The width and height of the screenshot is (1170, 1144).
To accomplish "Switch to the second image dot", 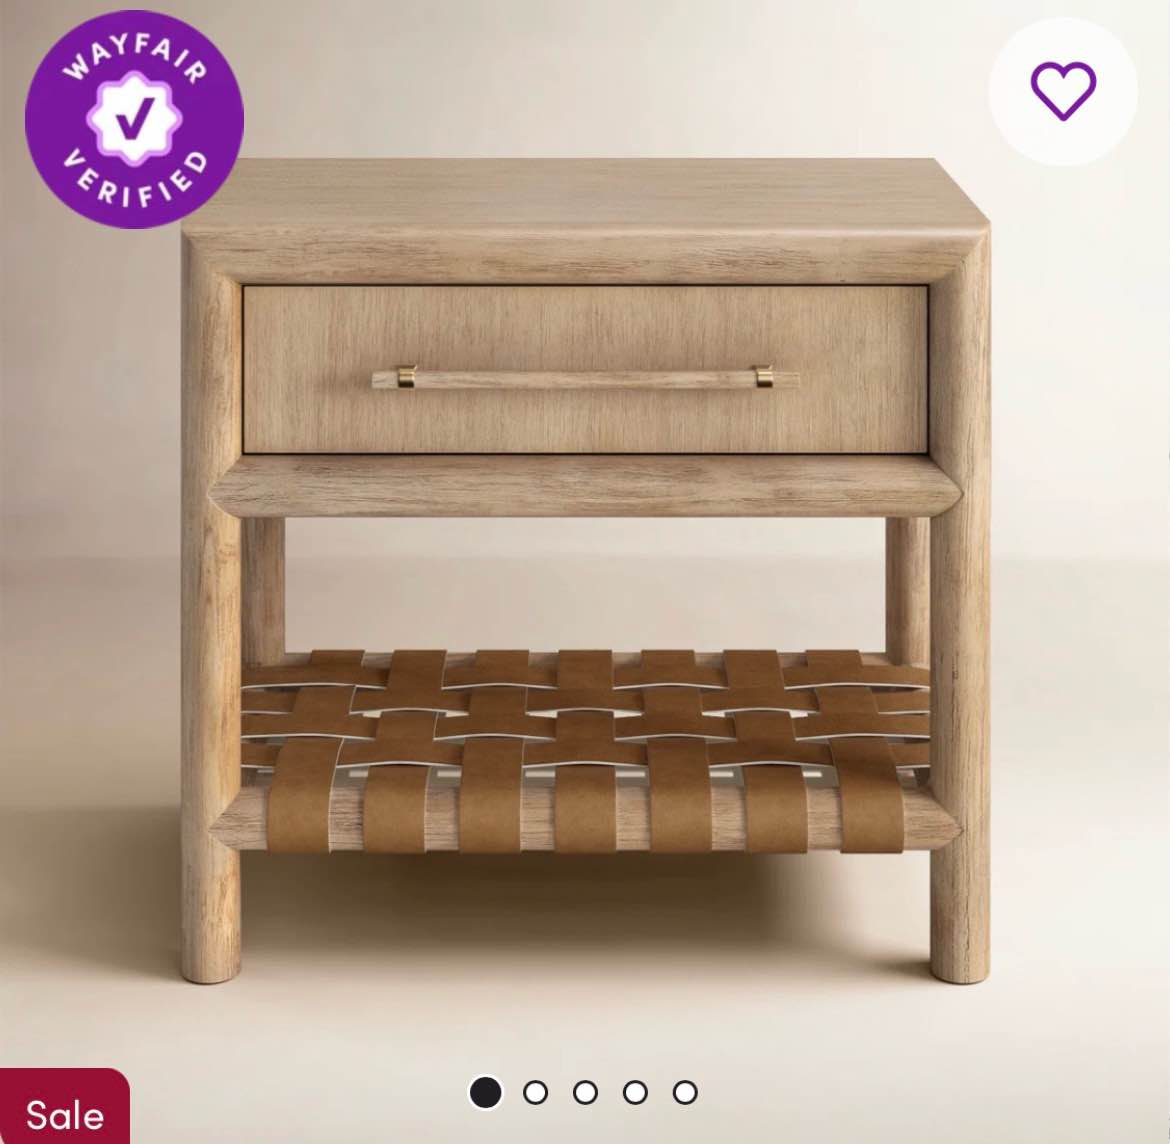I will tap(536, 1093).
